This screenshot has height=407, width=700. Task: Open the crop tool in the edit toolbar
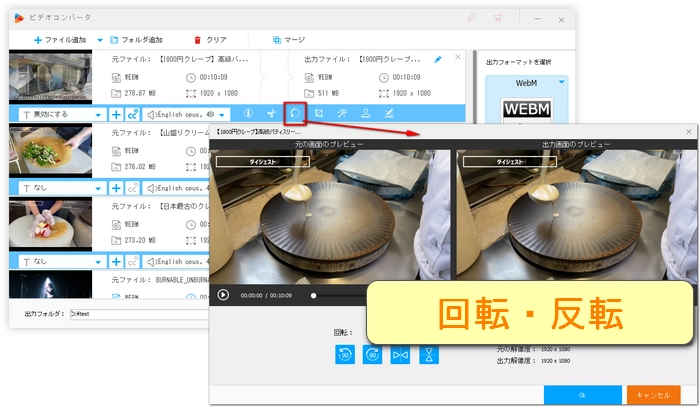(x=320, y=114)
